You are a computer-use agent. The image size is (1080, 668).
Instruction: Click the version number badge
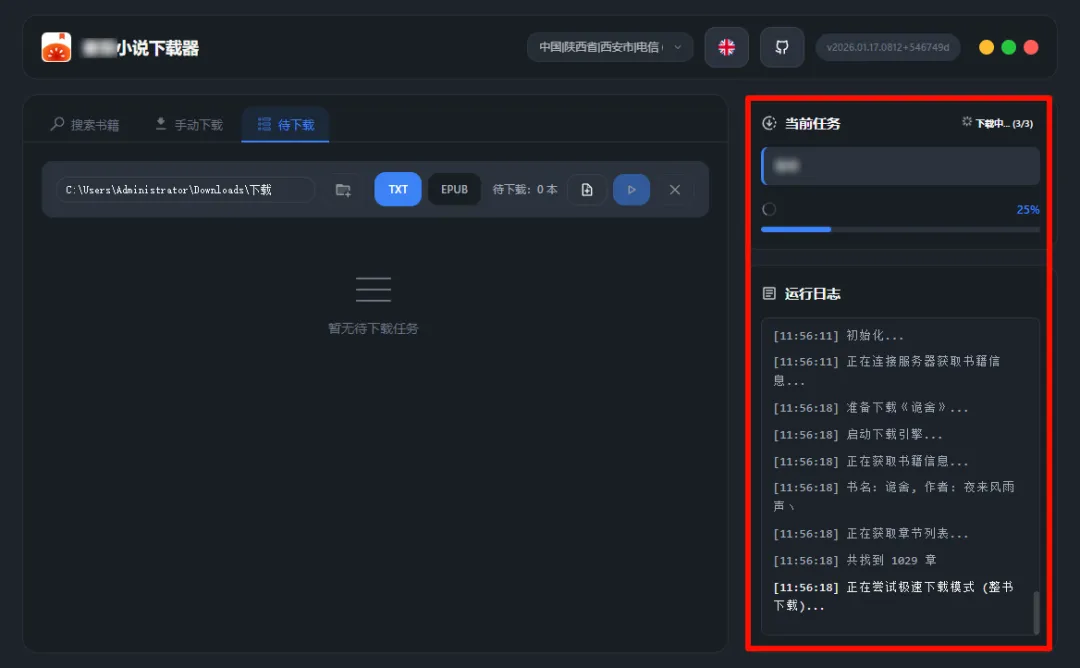click(x=888, y=47)
